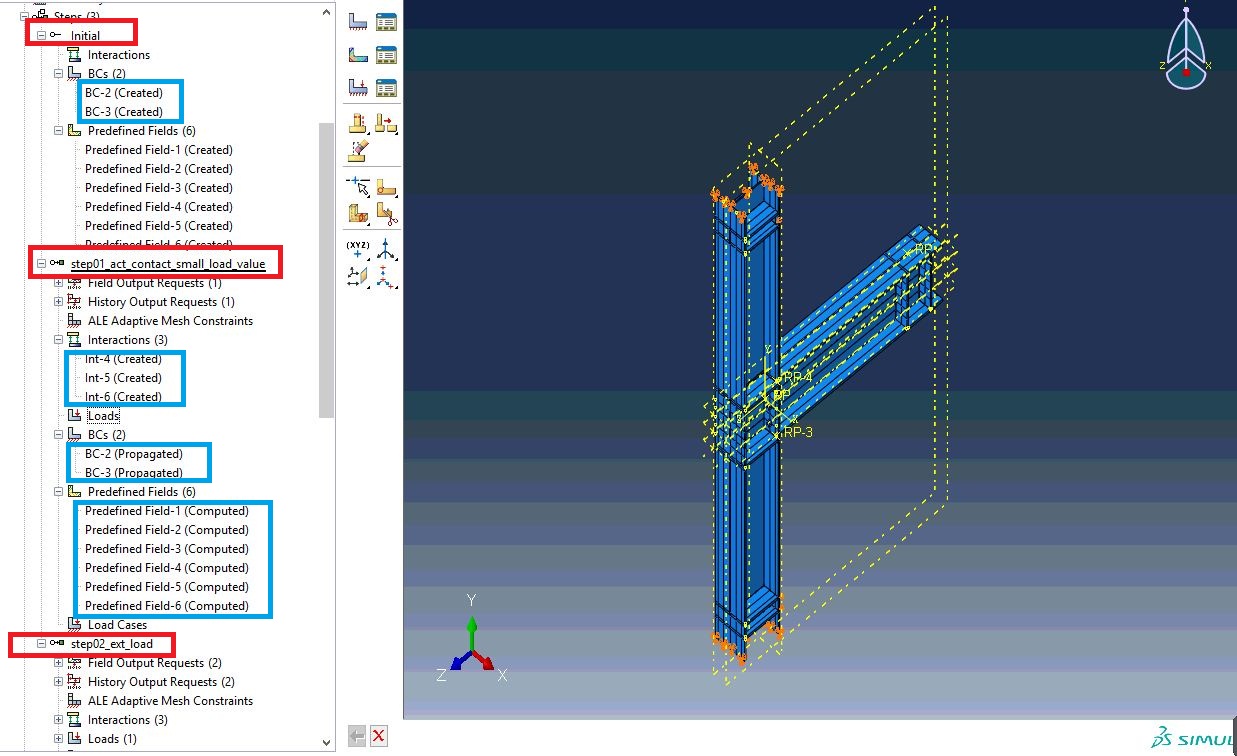Select the XYZ Create Datum Point tool
Image resolution: width=1237 pixels, height=756 pixels.
pyautogui.click(x=358, y=249)
